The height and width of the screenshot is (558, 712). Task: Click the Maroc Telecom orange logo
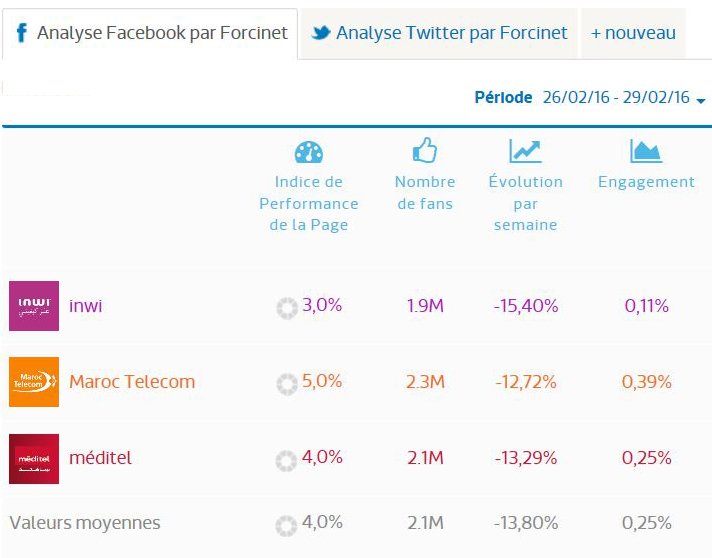(34, 382)
